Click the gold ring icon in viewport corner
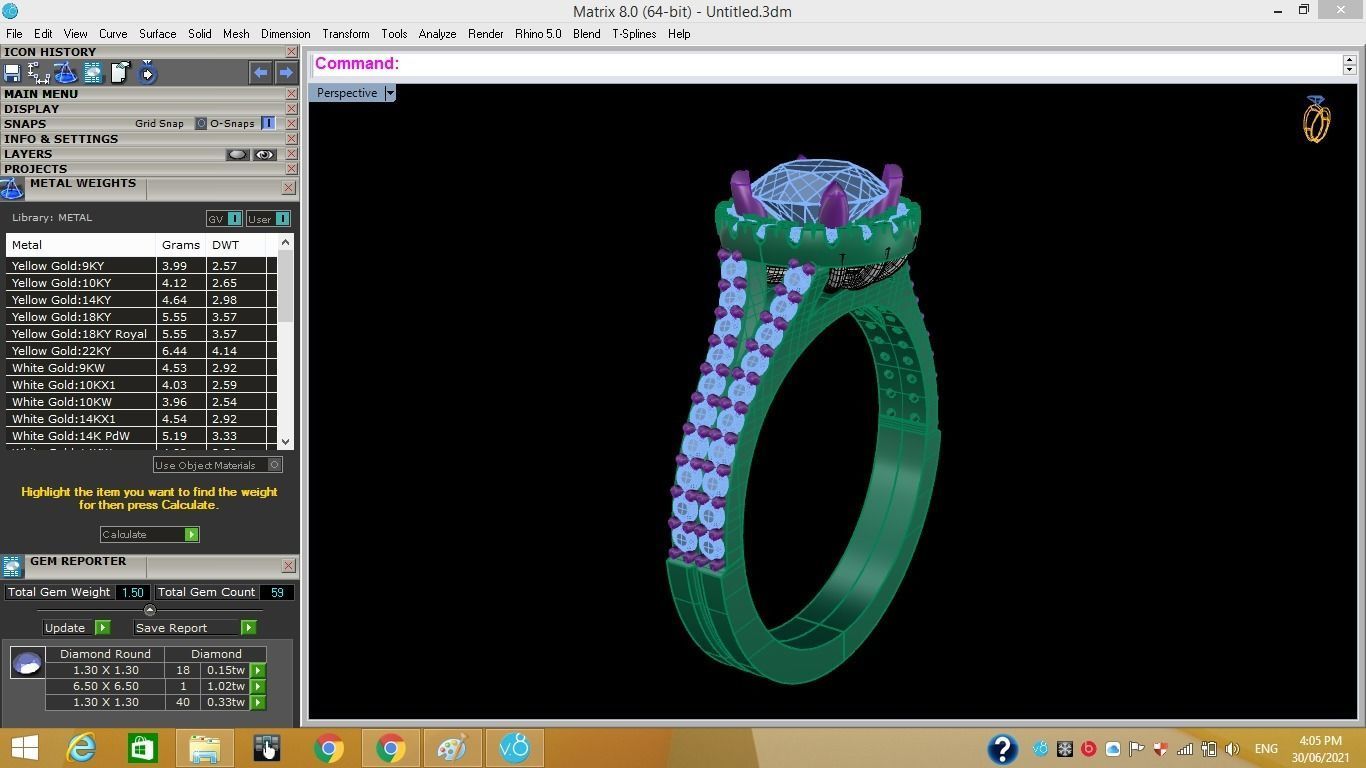Viewport: 1366px width, 768px height. pyautogui.click(x=1316, y=119)
